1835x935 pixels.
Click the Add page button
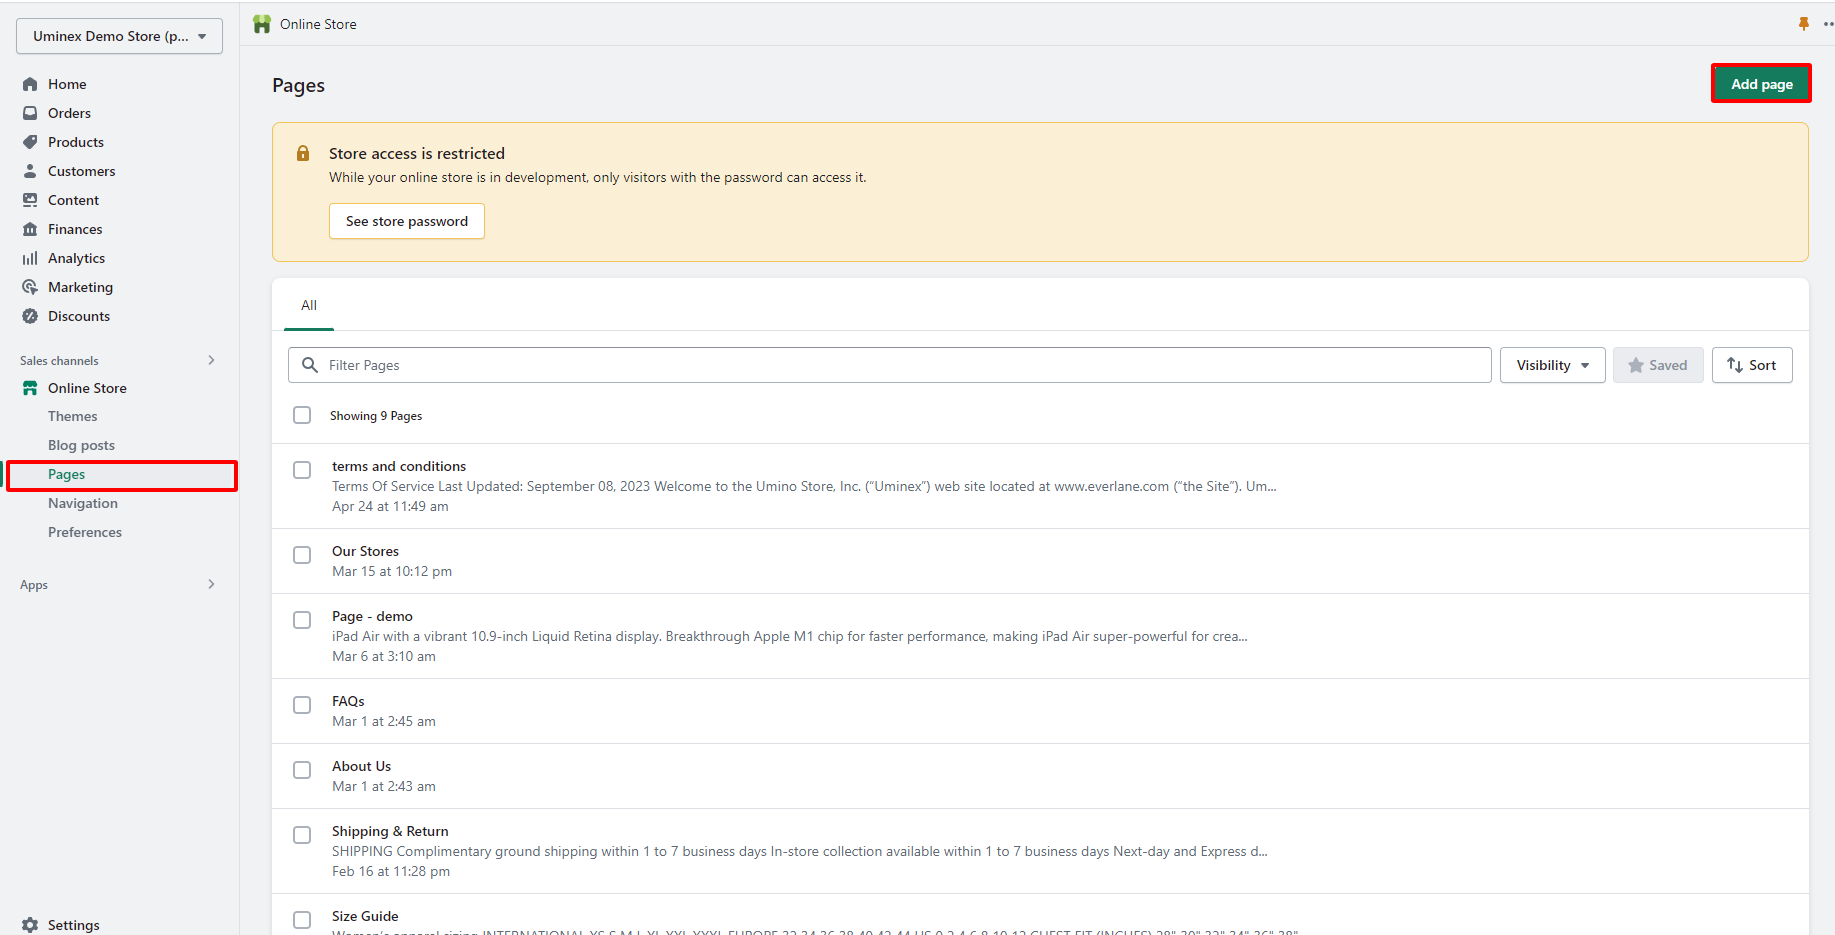click(1761, 84)
